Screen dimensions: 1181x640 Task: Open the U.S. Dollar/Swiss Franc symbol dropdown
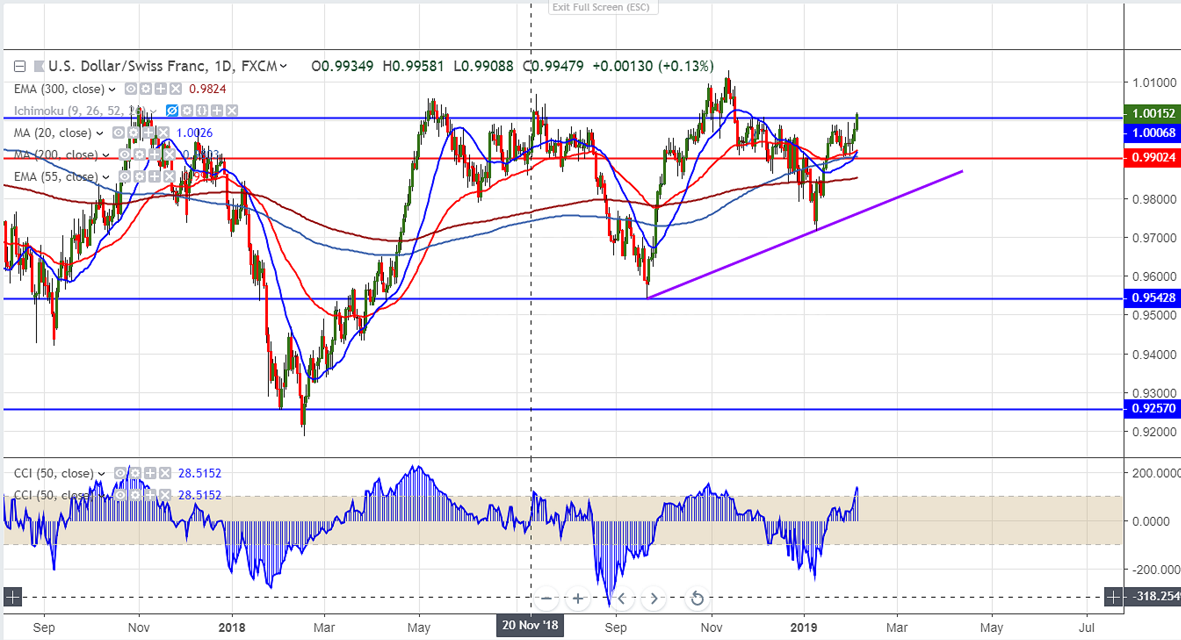click(x=283, y=66)
